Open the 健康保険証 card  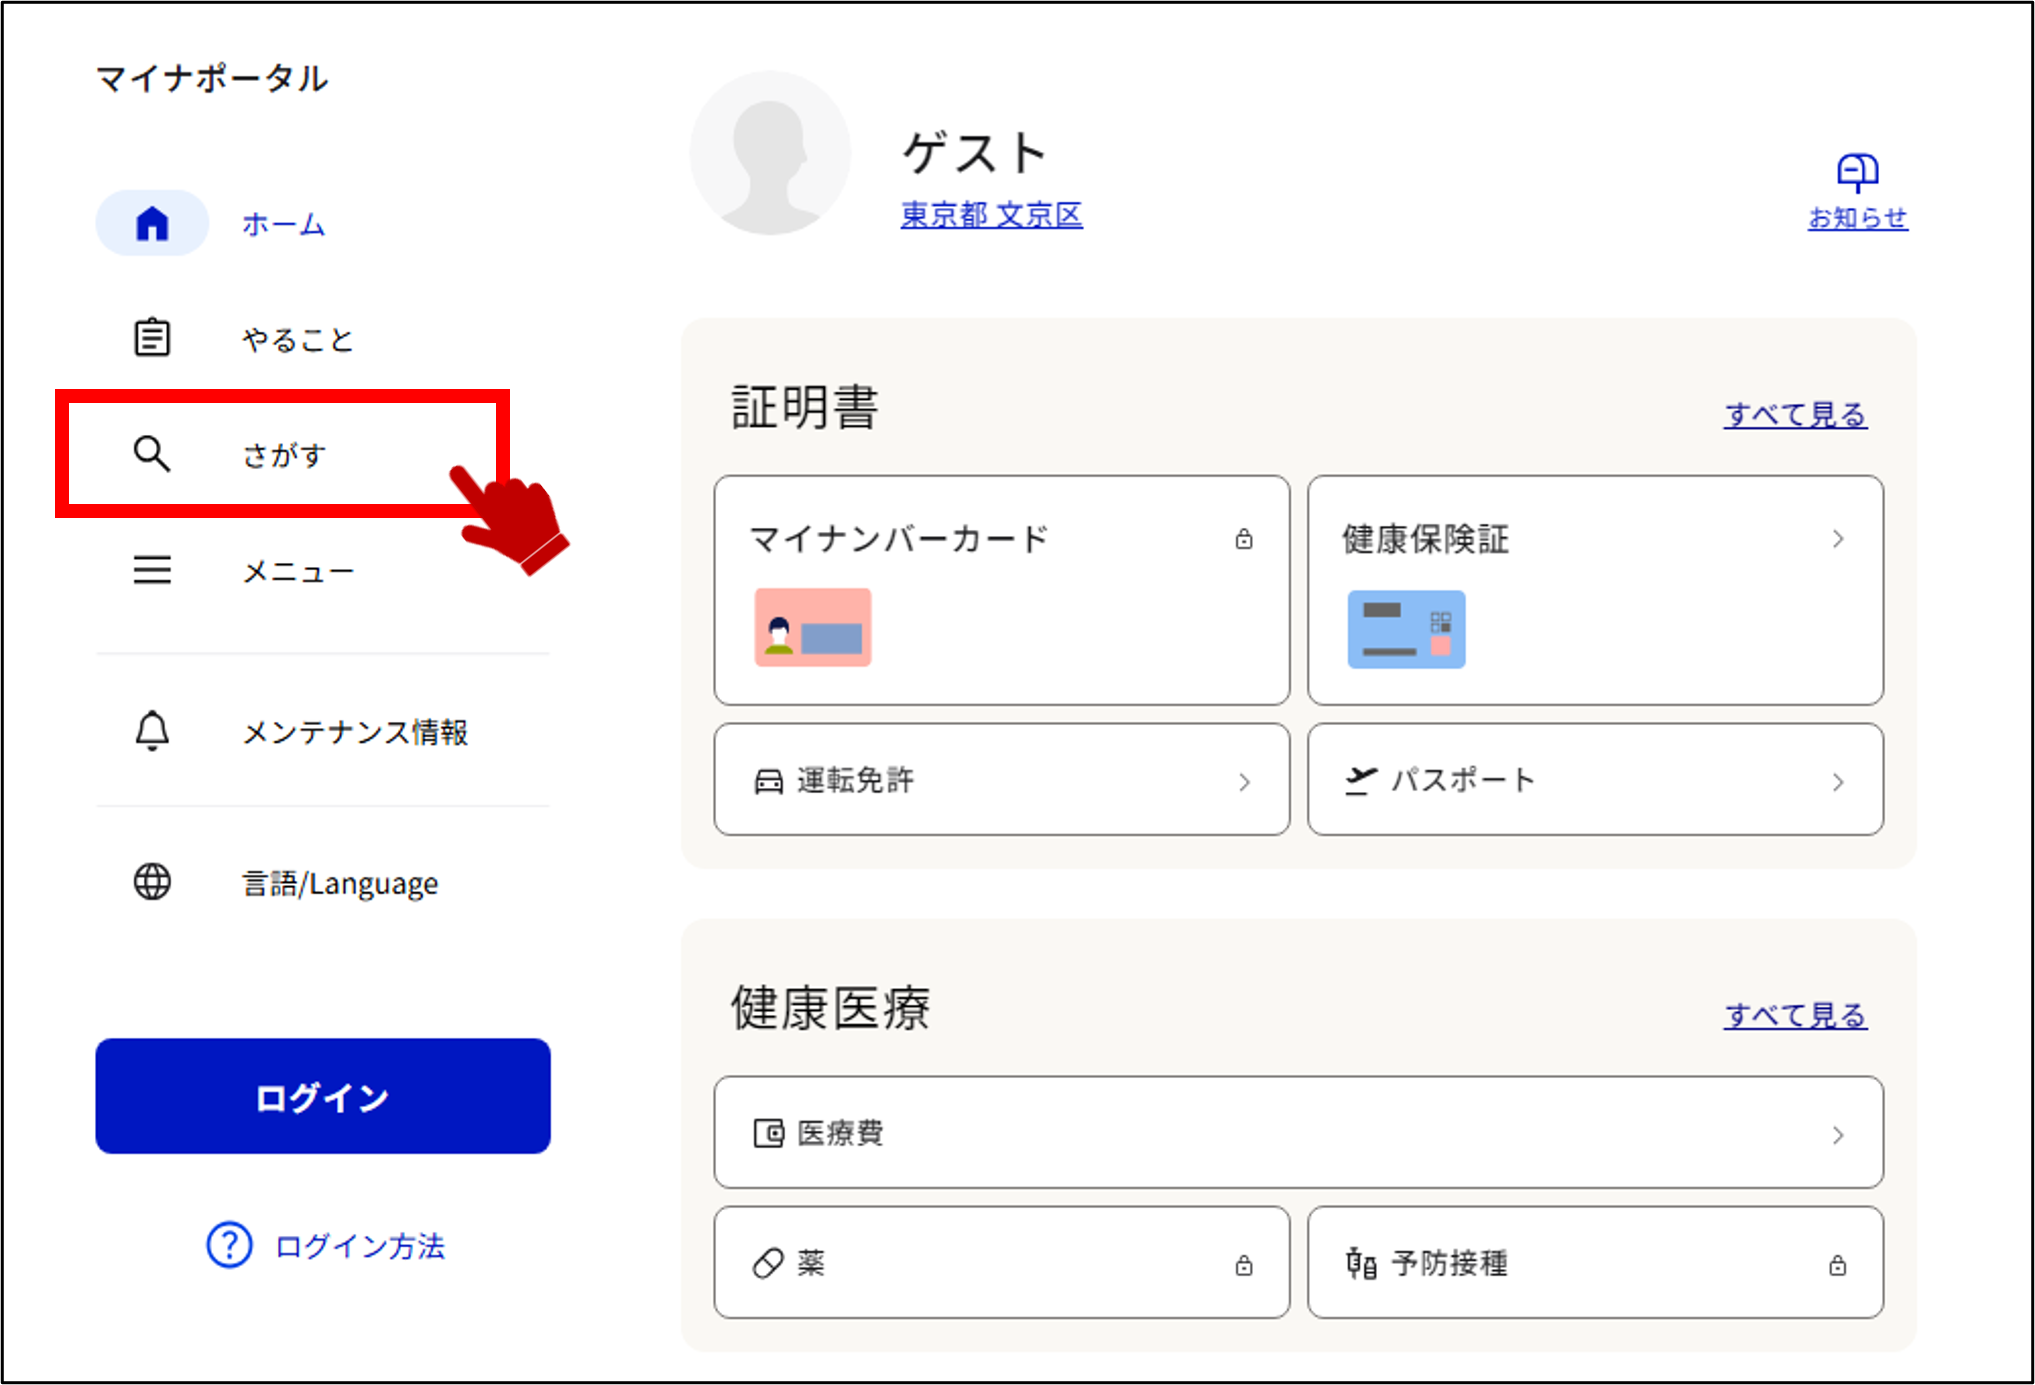point(1596,590)
